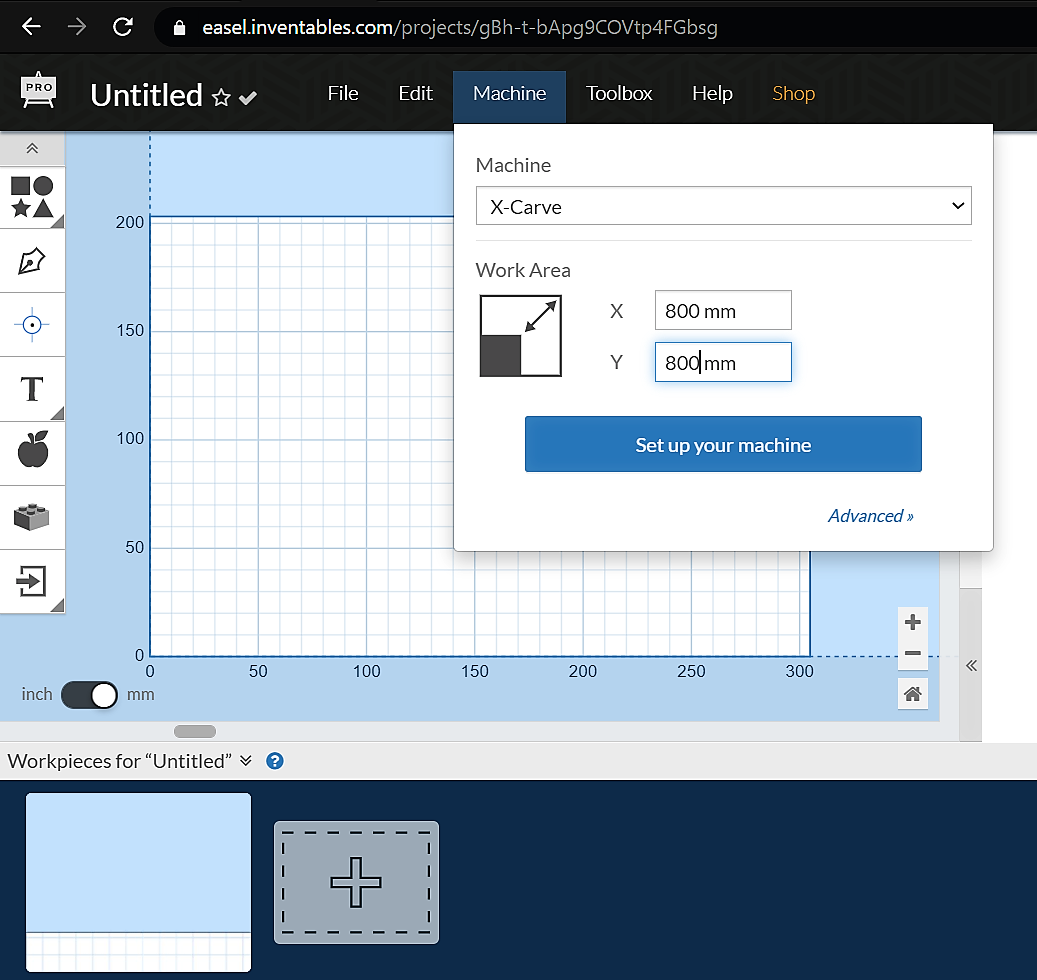Open the Toolbox menu
Viewport: 1037px width, 980px height.
tap(619, 93)
